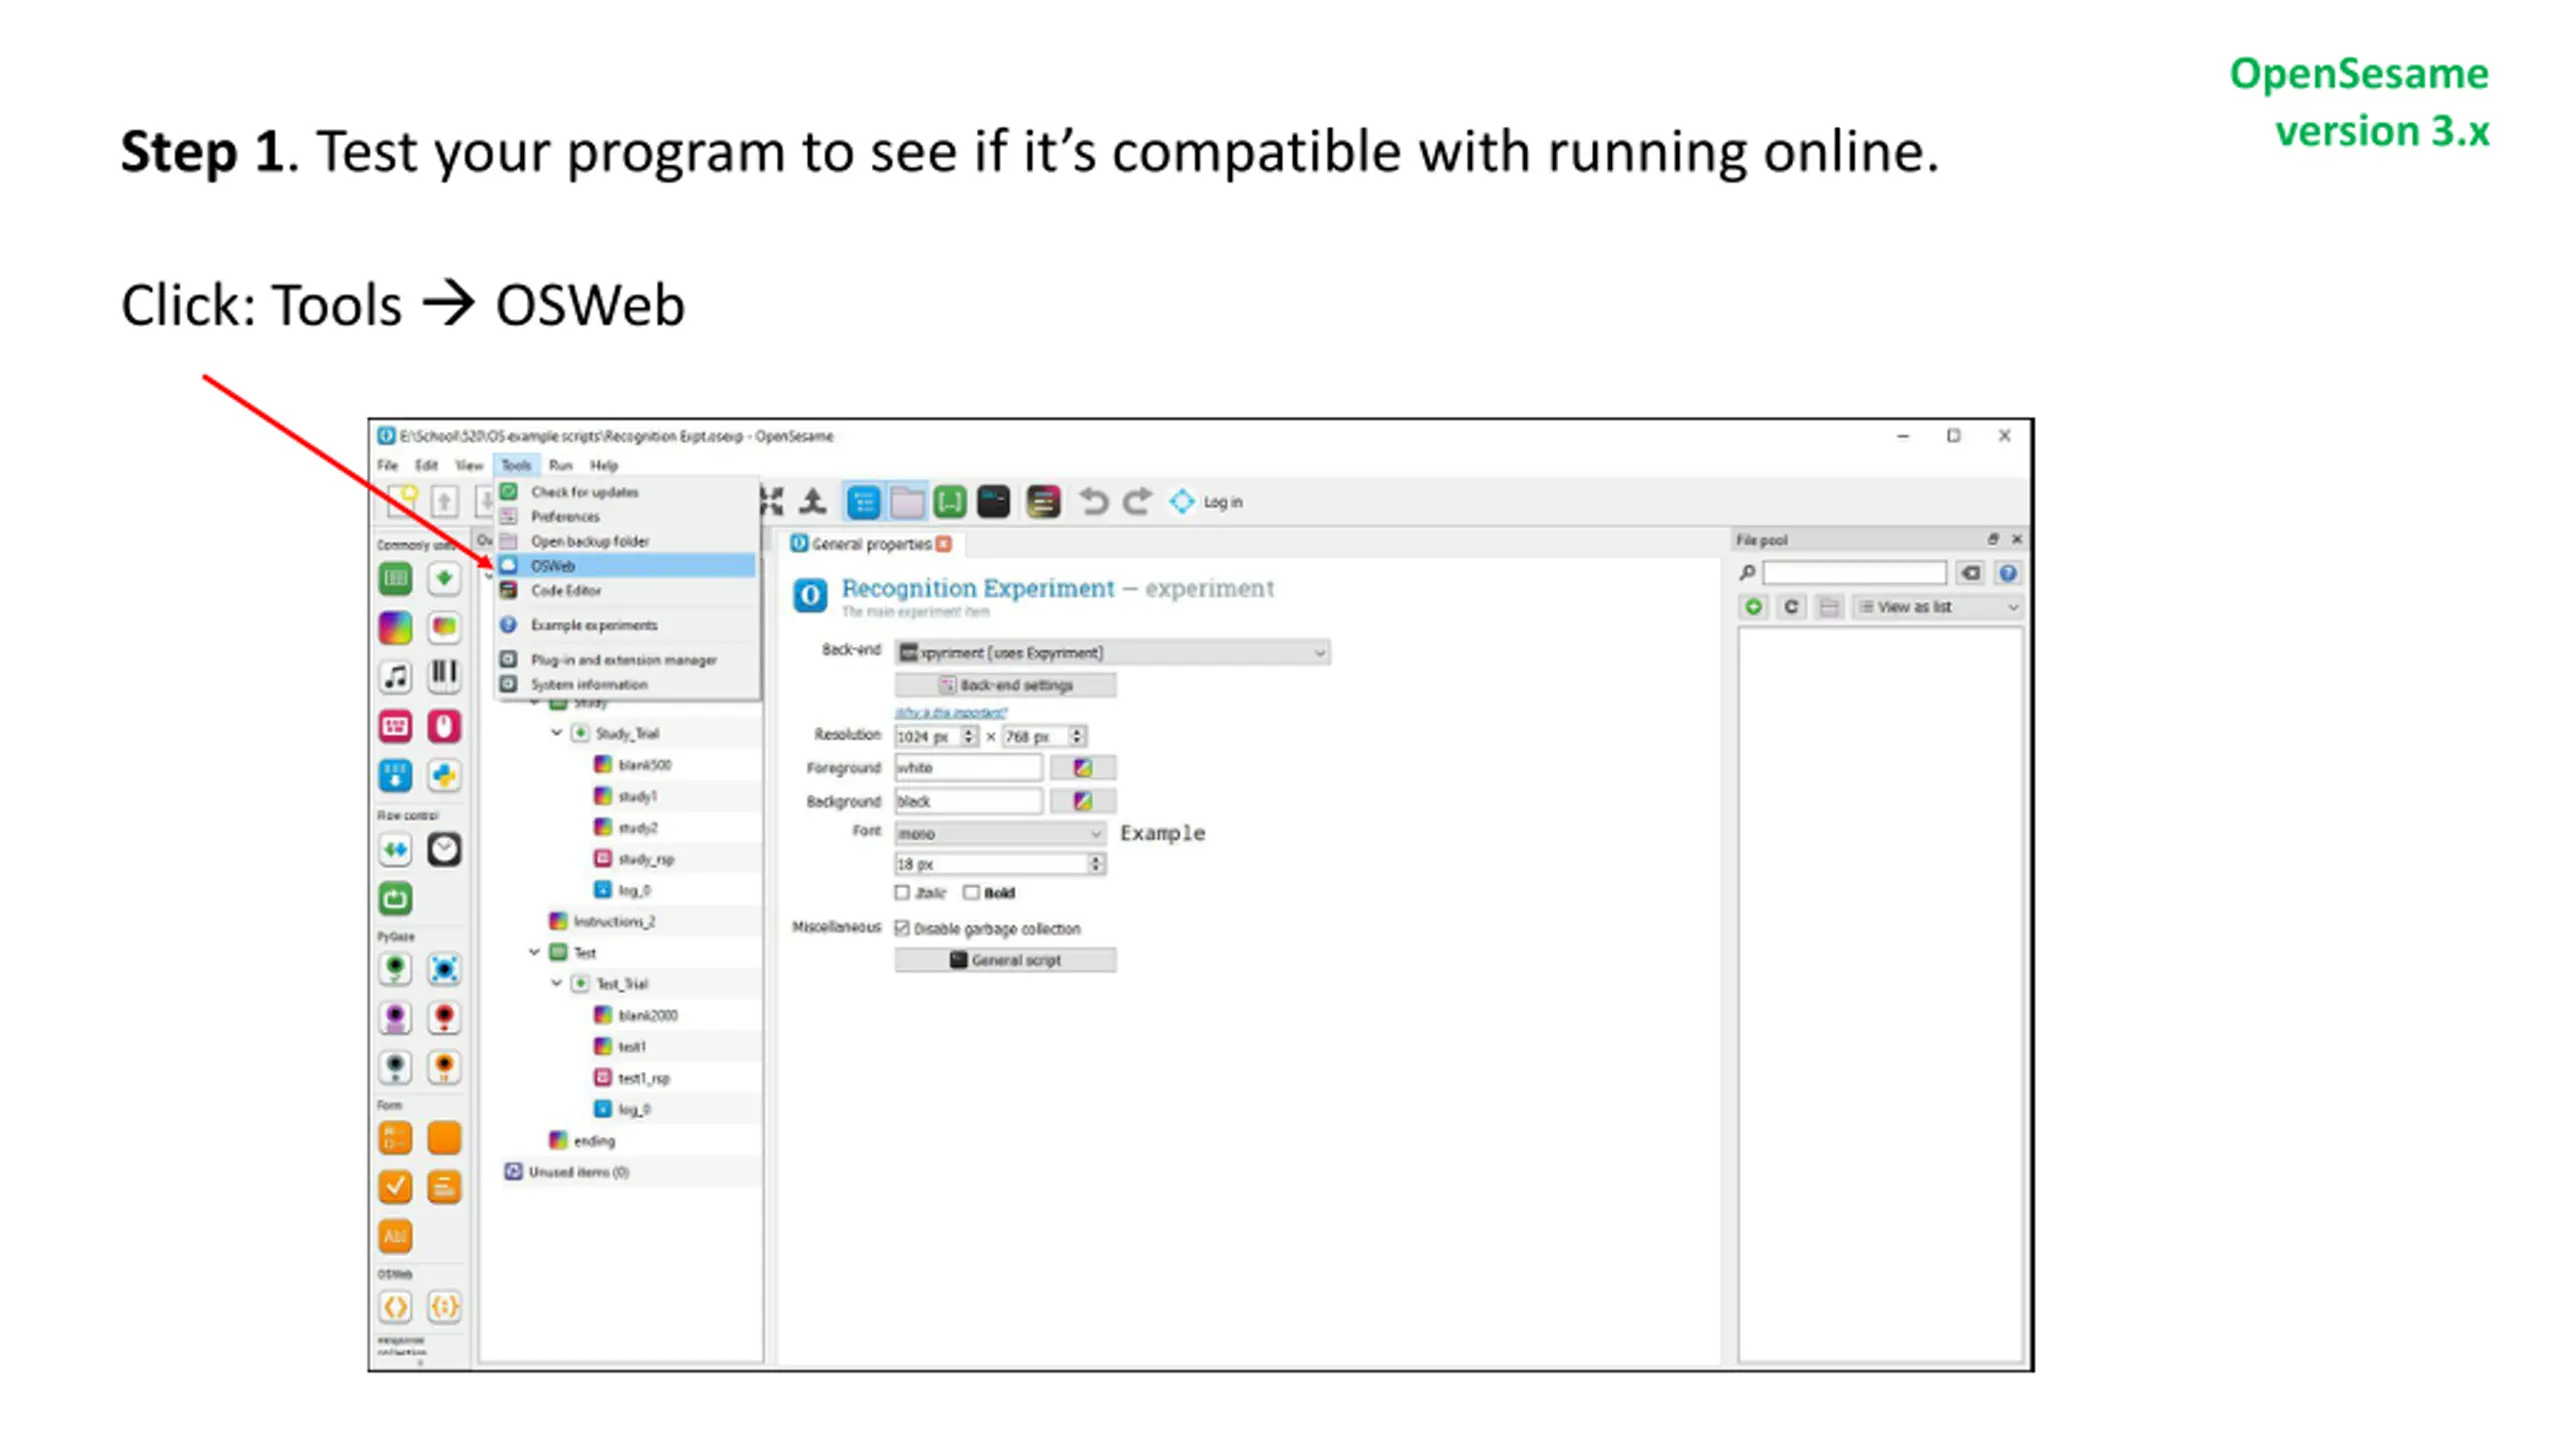Pick the coroutines double-arrow icon

[395, 850]
